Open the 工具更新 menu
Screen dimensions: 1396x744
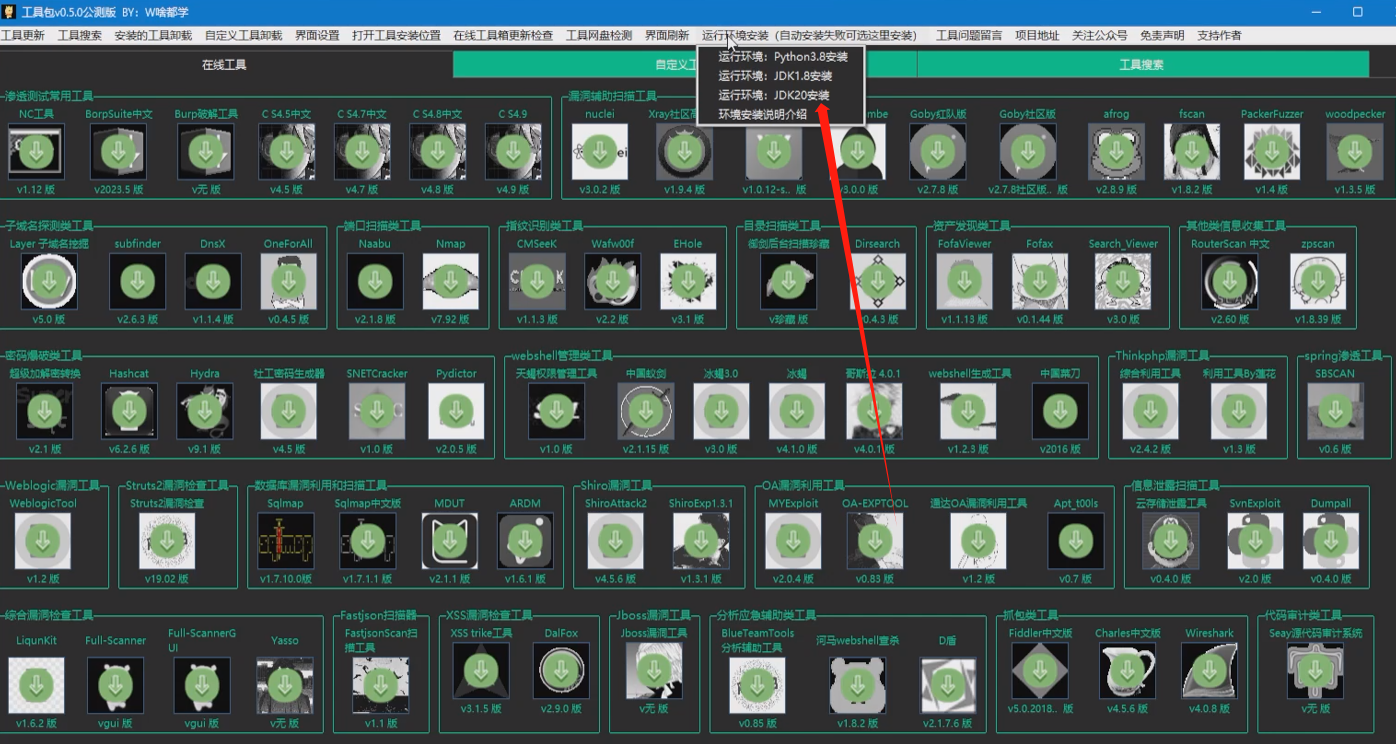22,35
